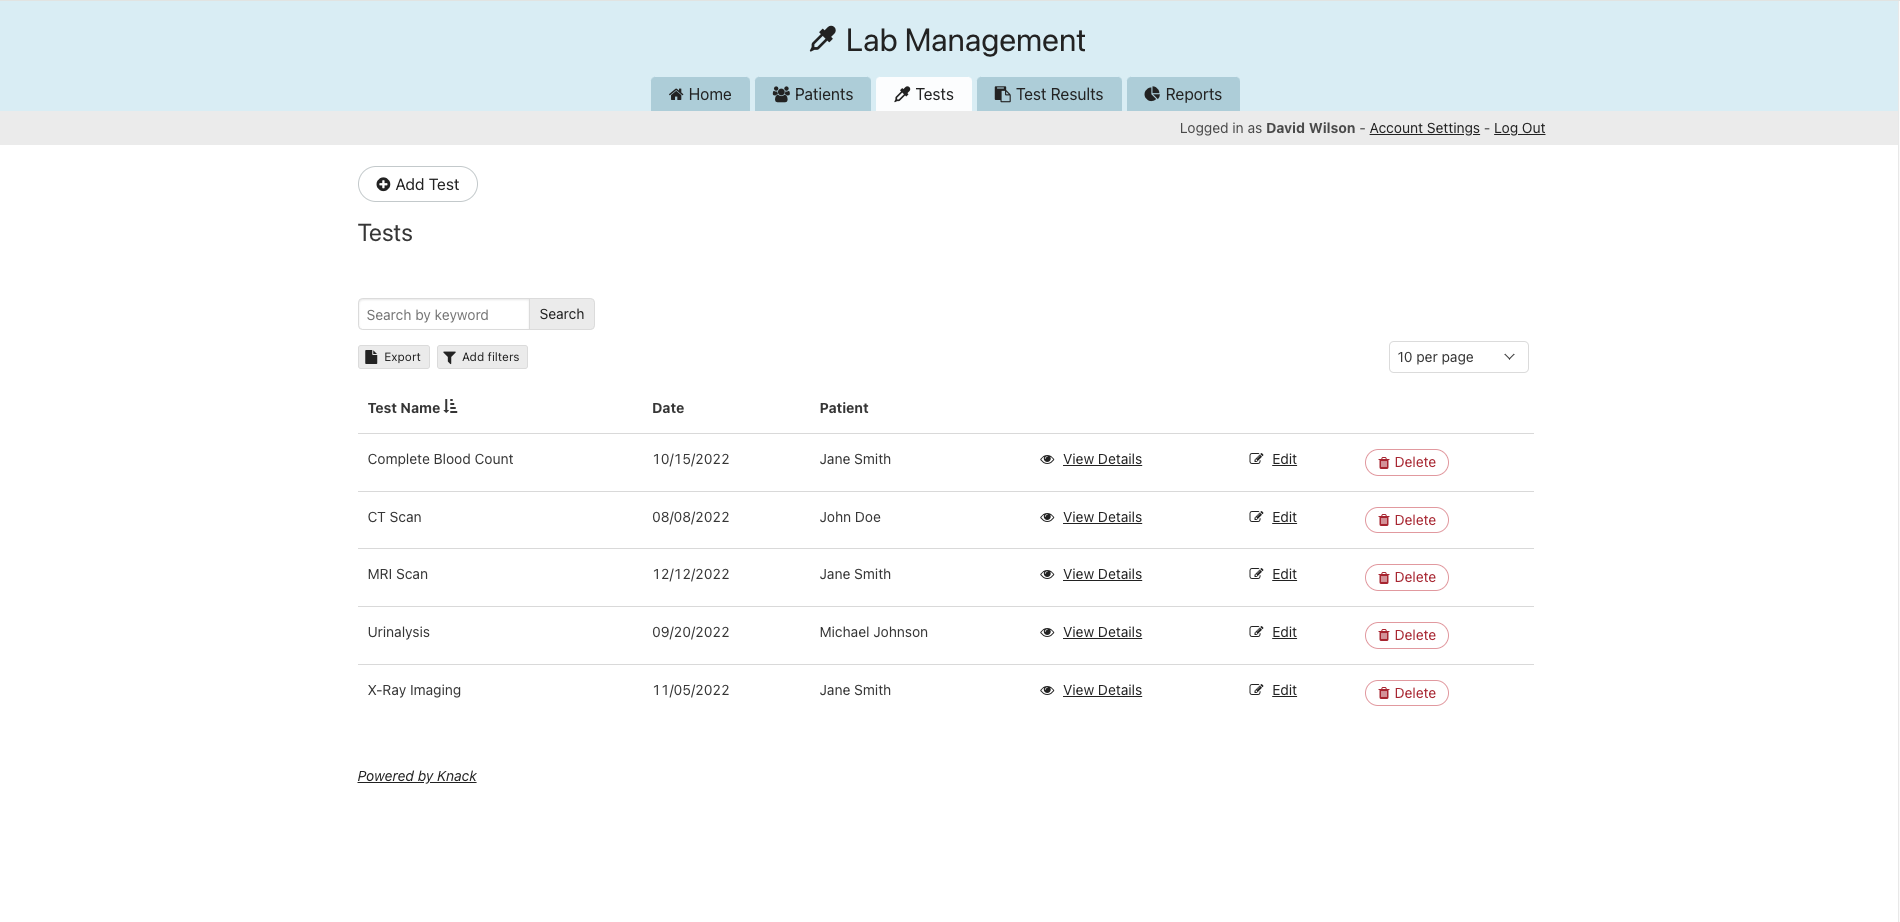
Task: Click the funnel icon on Add filters
Action: pos(450,358)
